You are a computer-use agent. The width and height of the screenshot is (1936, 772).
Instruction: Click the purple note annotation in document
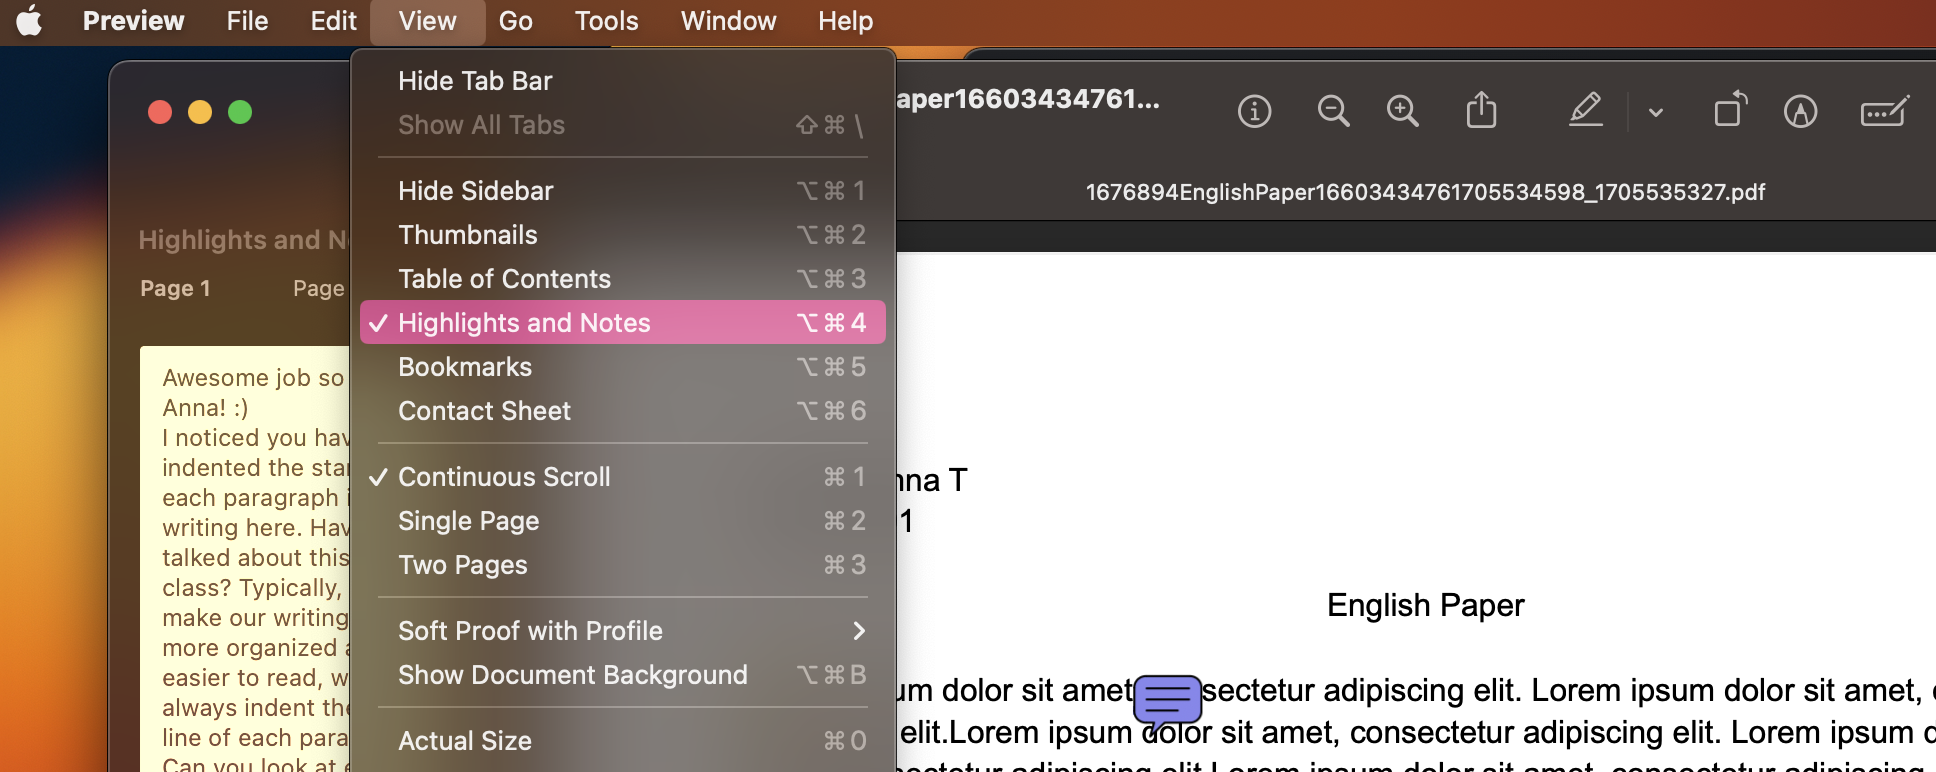1167,702
